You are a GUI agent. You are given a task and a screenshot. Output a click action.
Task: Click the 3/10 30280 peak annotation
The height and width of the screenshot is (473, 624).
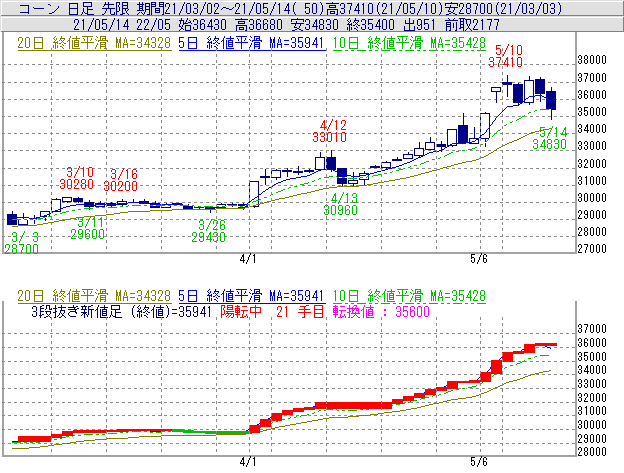click(76, 178)
